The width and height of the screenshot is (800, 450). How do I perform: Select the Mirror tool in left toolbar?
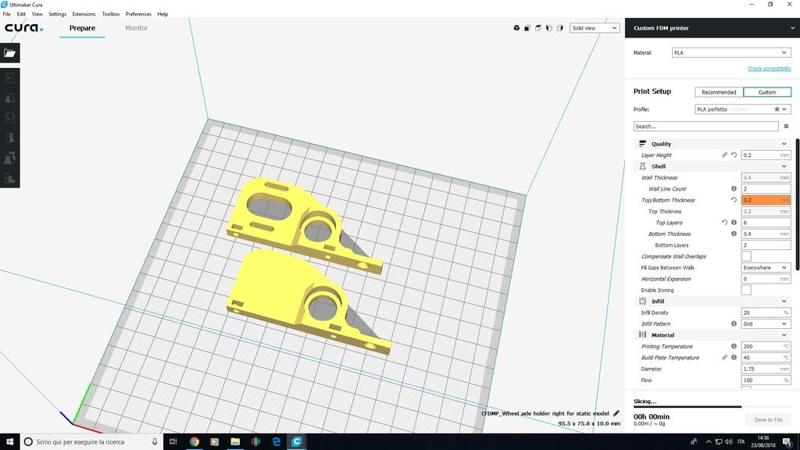click(x=10, y=138)
